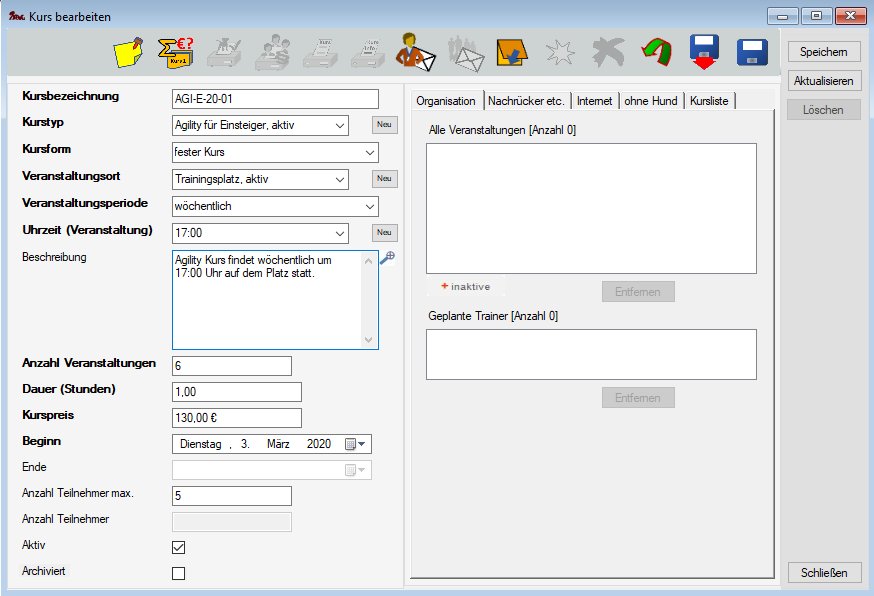Toggle the inaktive filter under Veranstaltungen
Screen dimensions: 874x596
coord(464,286)
